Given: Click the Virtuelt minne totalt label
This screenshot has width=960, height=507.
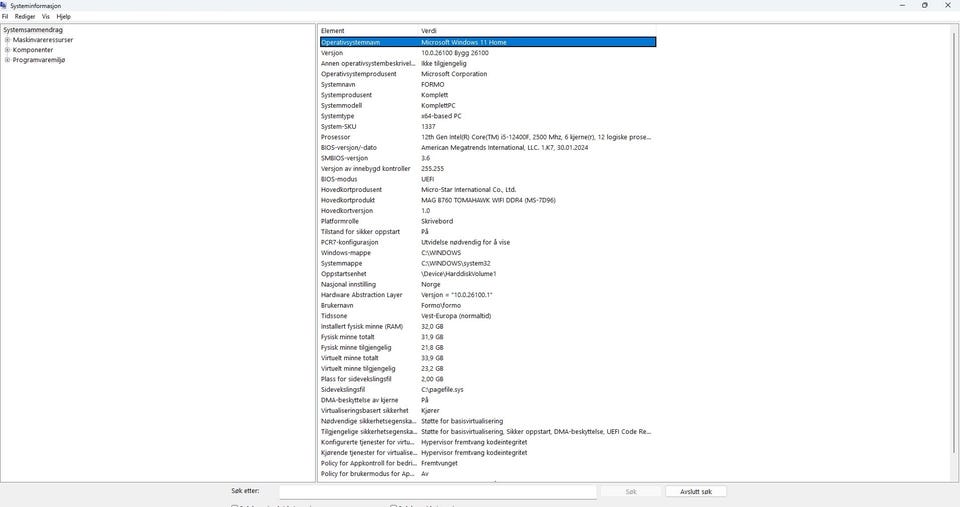Looking at the screenshot, I should tap(350, 358).
